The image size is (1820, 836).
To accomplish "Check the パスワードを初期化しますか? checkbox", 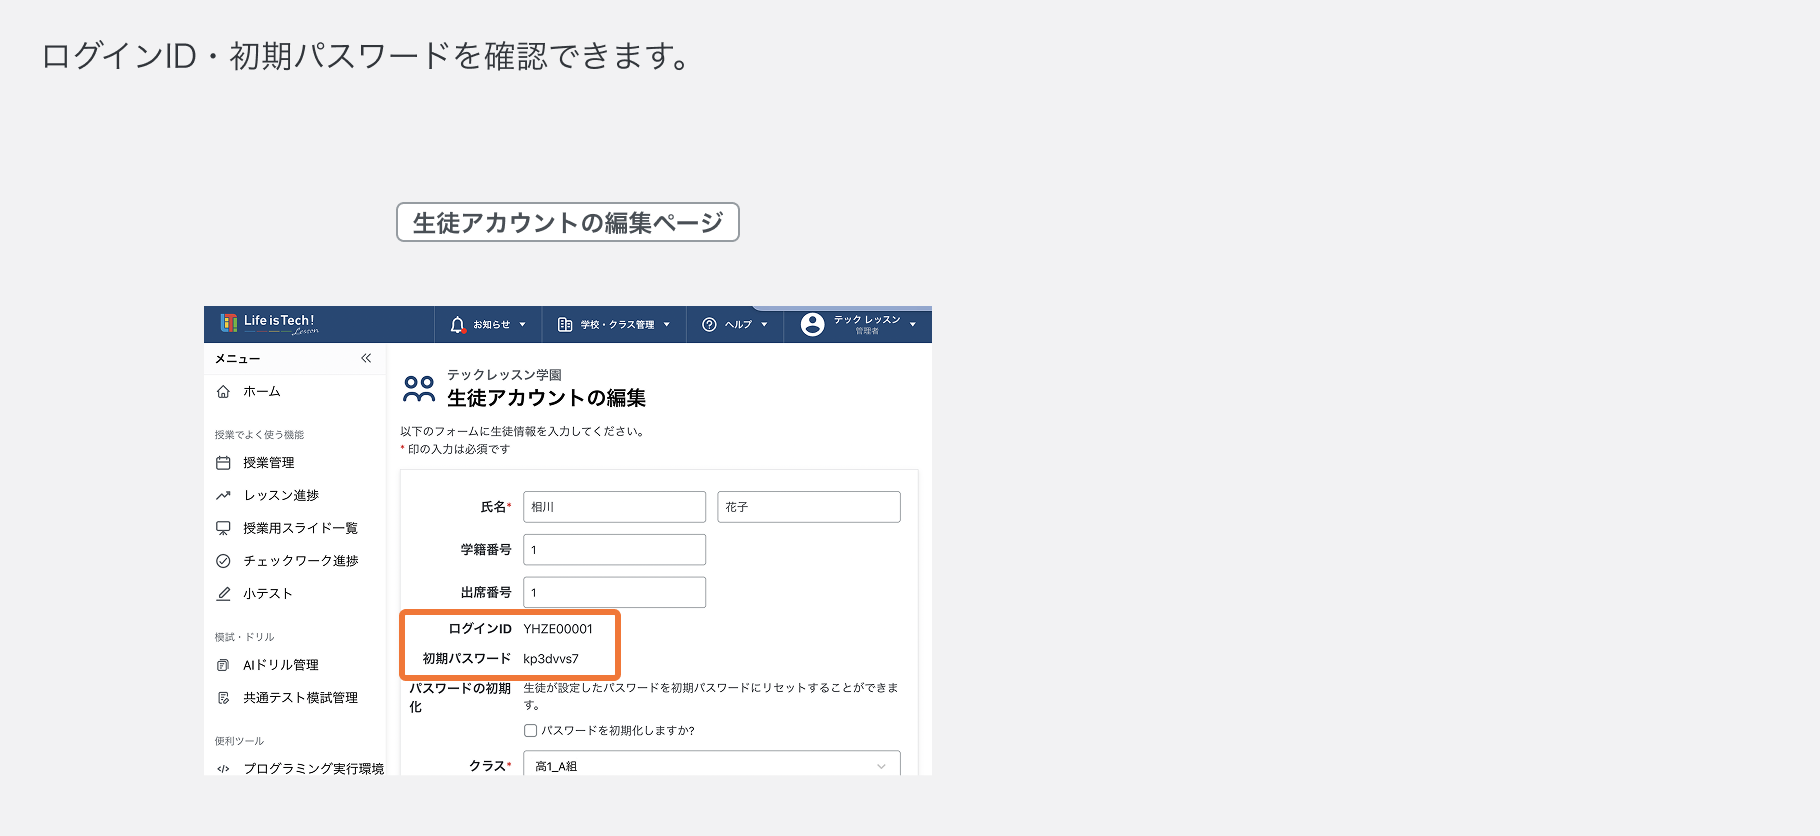I will pyautogui.click(x=531, y=731).
